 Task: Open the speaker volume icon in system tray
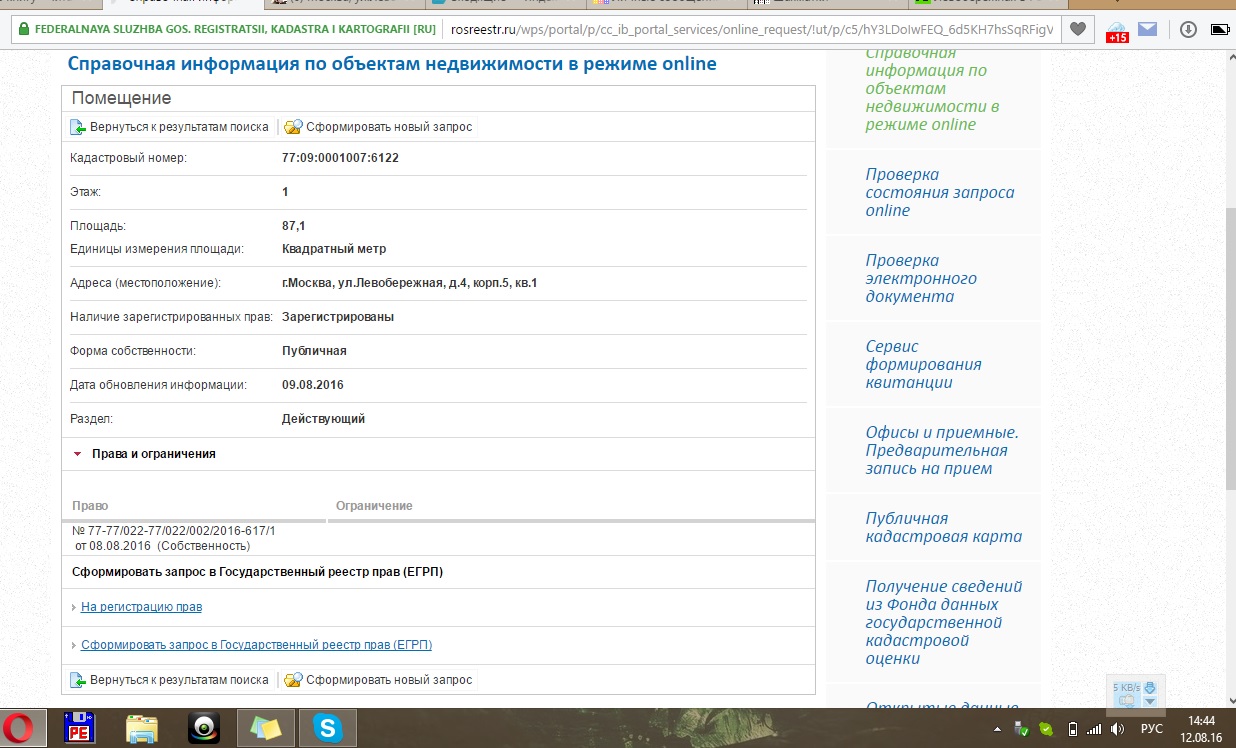(1117, 729)
